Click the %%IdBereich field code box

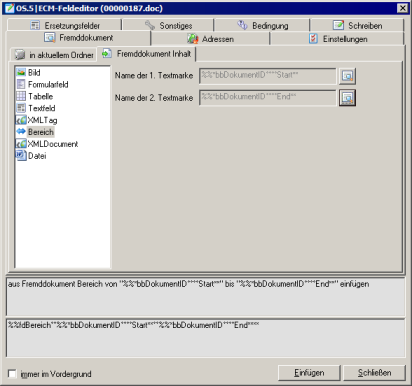(x=206, y=338)
